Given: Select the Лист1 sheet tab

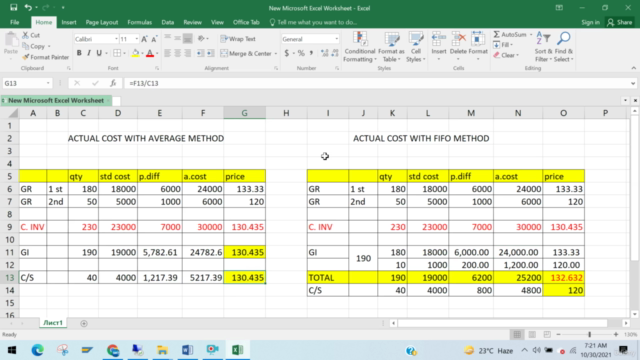Looking at the screenshot, I should pos(53,323).
